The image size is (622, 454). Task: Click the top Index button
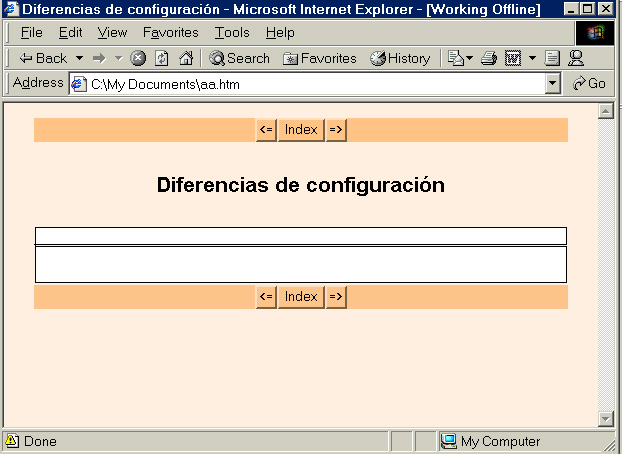301,130
